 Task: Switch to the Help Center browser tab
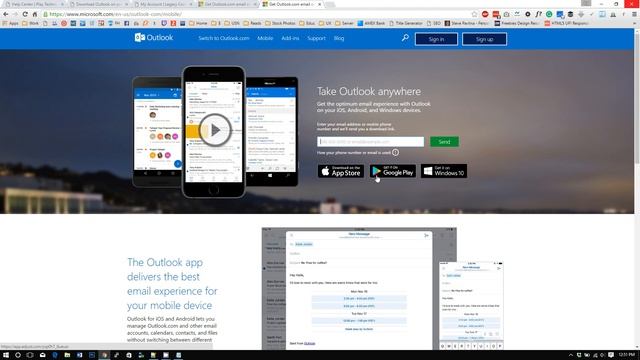(x=34, y=4)
